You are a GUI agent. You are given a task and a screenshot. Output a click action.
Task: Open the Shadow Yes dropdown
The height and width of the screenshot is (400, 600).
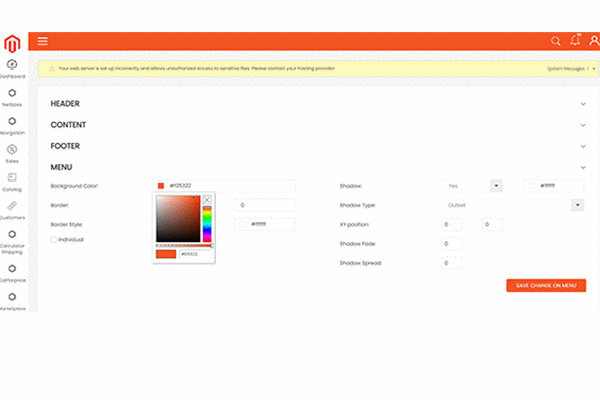coord(496,185)
